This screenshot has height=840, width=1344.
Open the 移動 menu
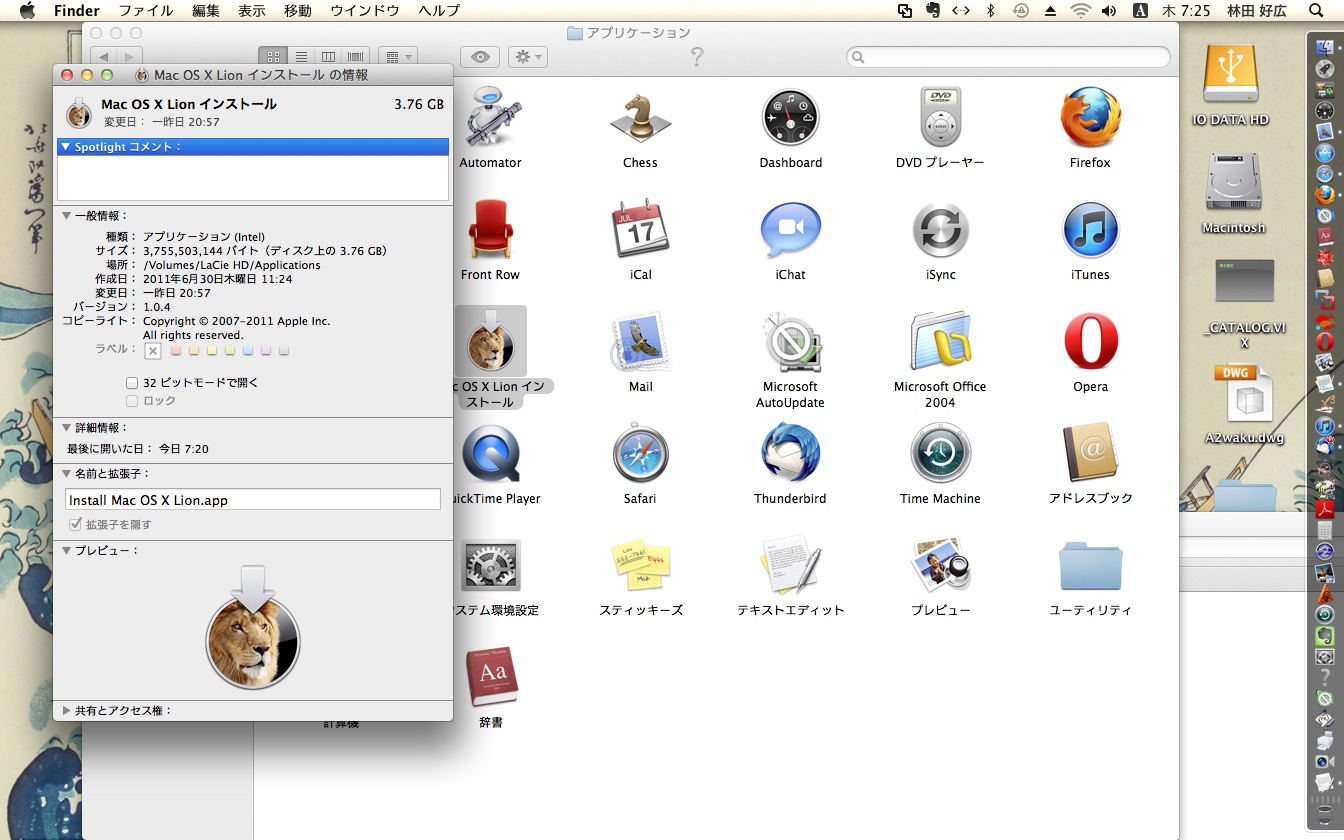pyautogui.click(x=298, y=11)
